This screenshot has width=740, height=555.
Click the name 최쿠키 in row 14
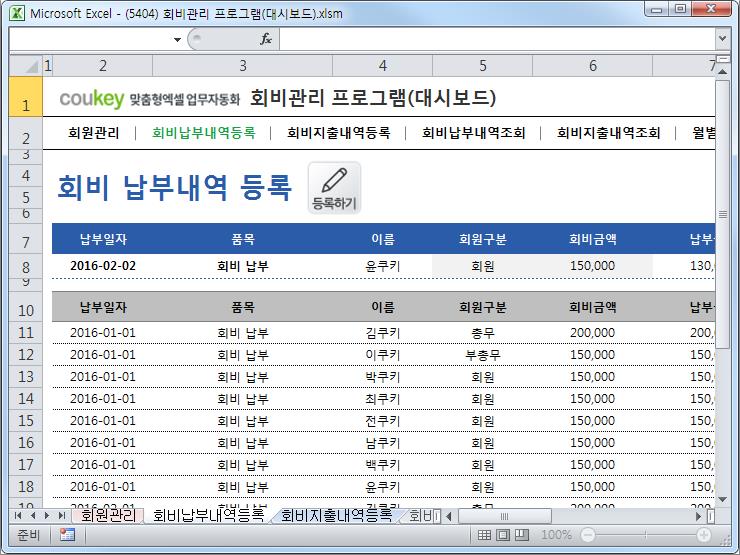(382, 399)
